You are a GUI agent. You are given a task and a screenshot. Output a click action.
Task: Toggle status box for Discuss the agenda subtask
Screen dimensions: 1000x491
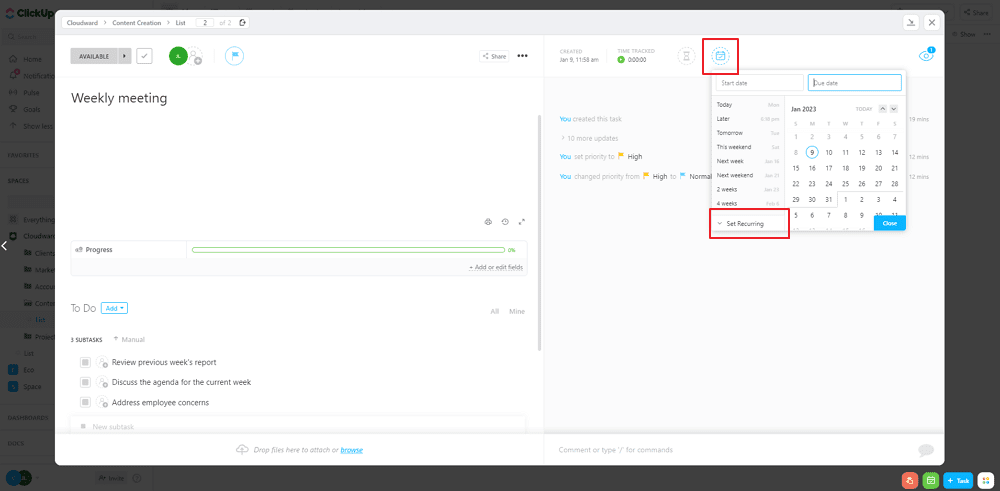pyautogui.click(x=85, y=382)
